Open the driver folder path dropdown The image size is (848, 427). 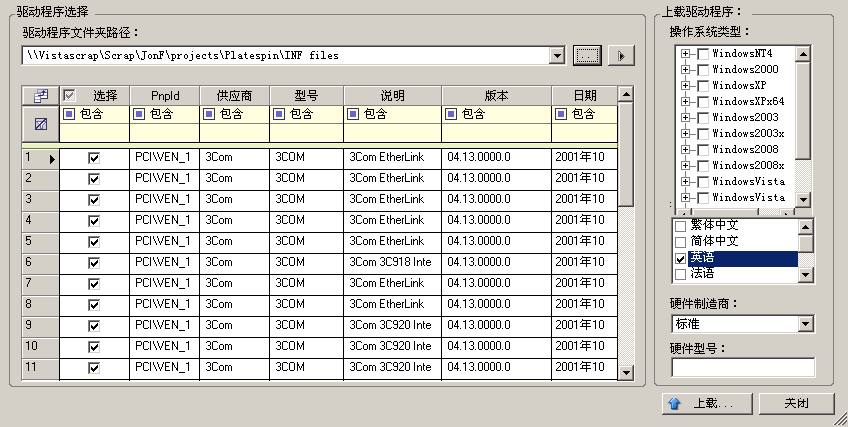click(x=556, y=55)
